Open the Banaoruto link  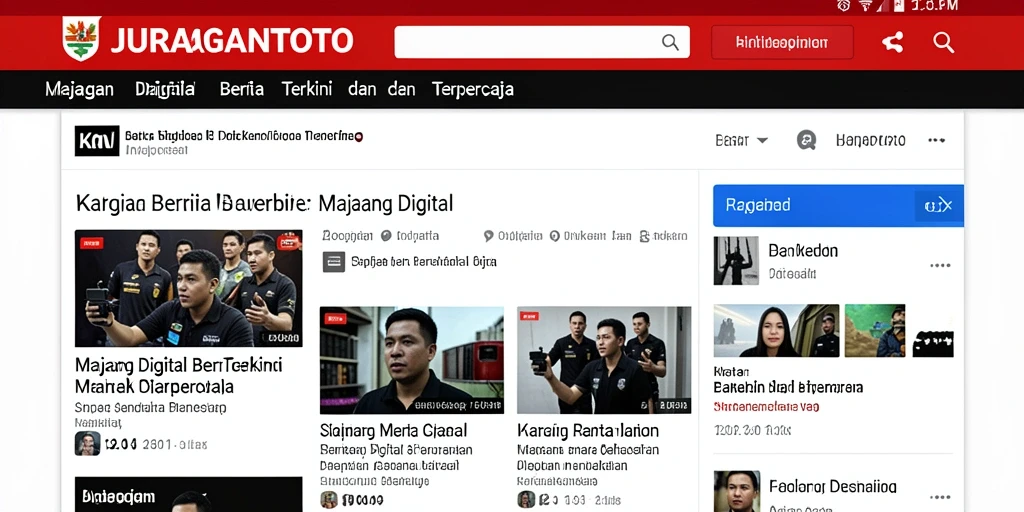pos(871,140)
